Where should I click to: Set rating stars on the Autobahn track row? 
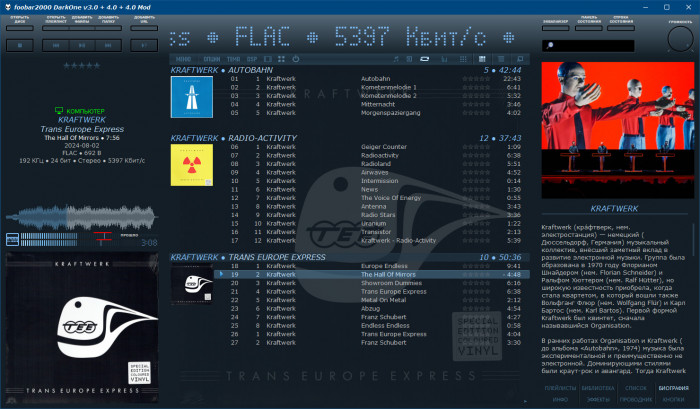coord(476,79)
